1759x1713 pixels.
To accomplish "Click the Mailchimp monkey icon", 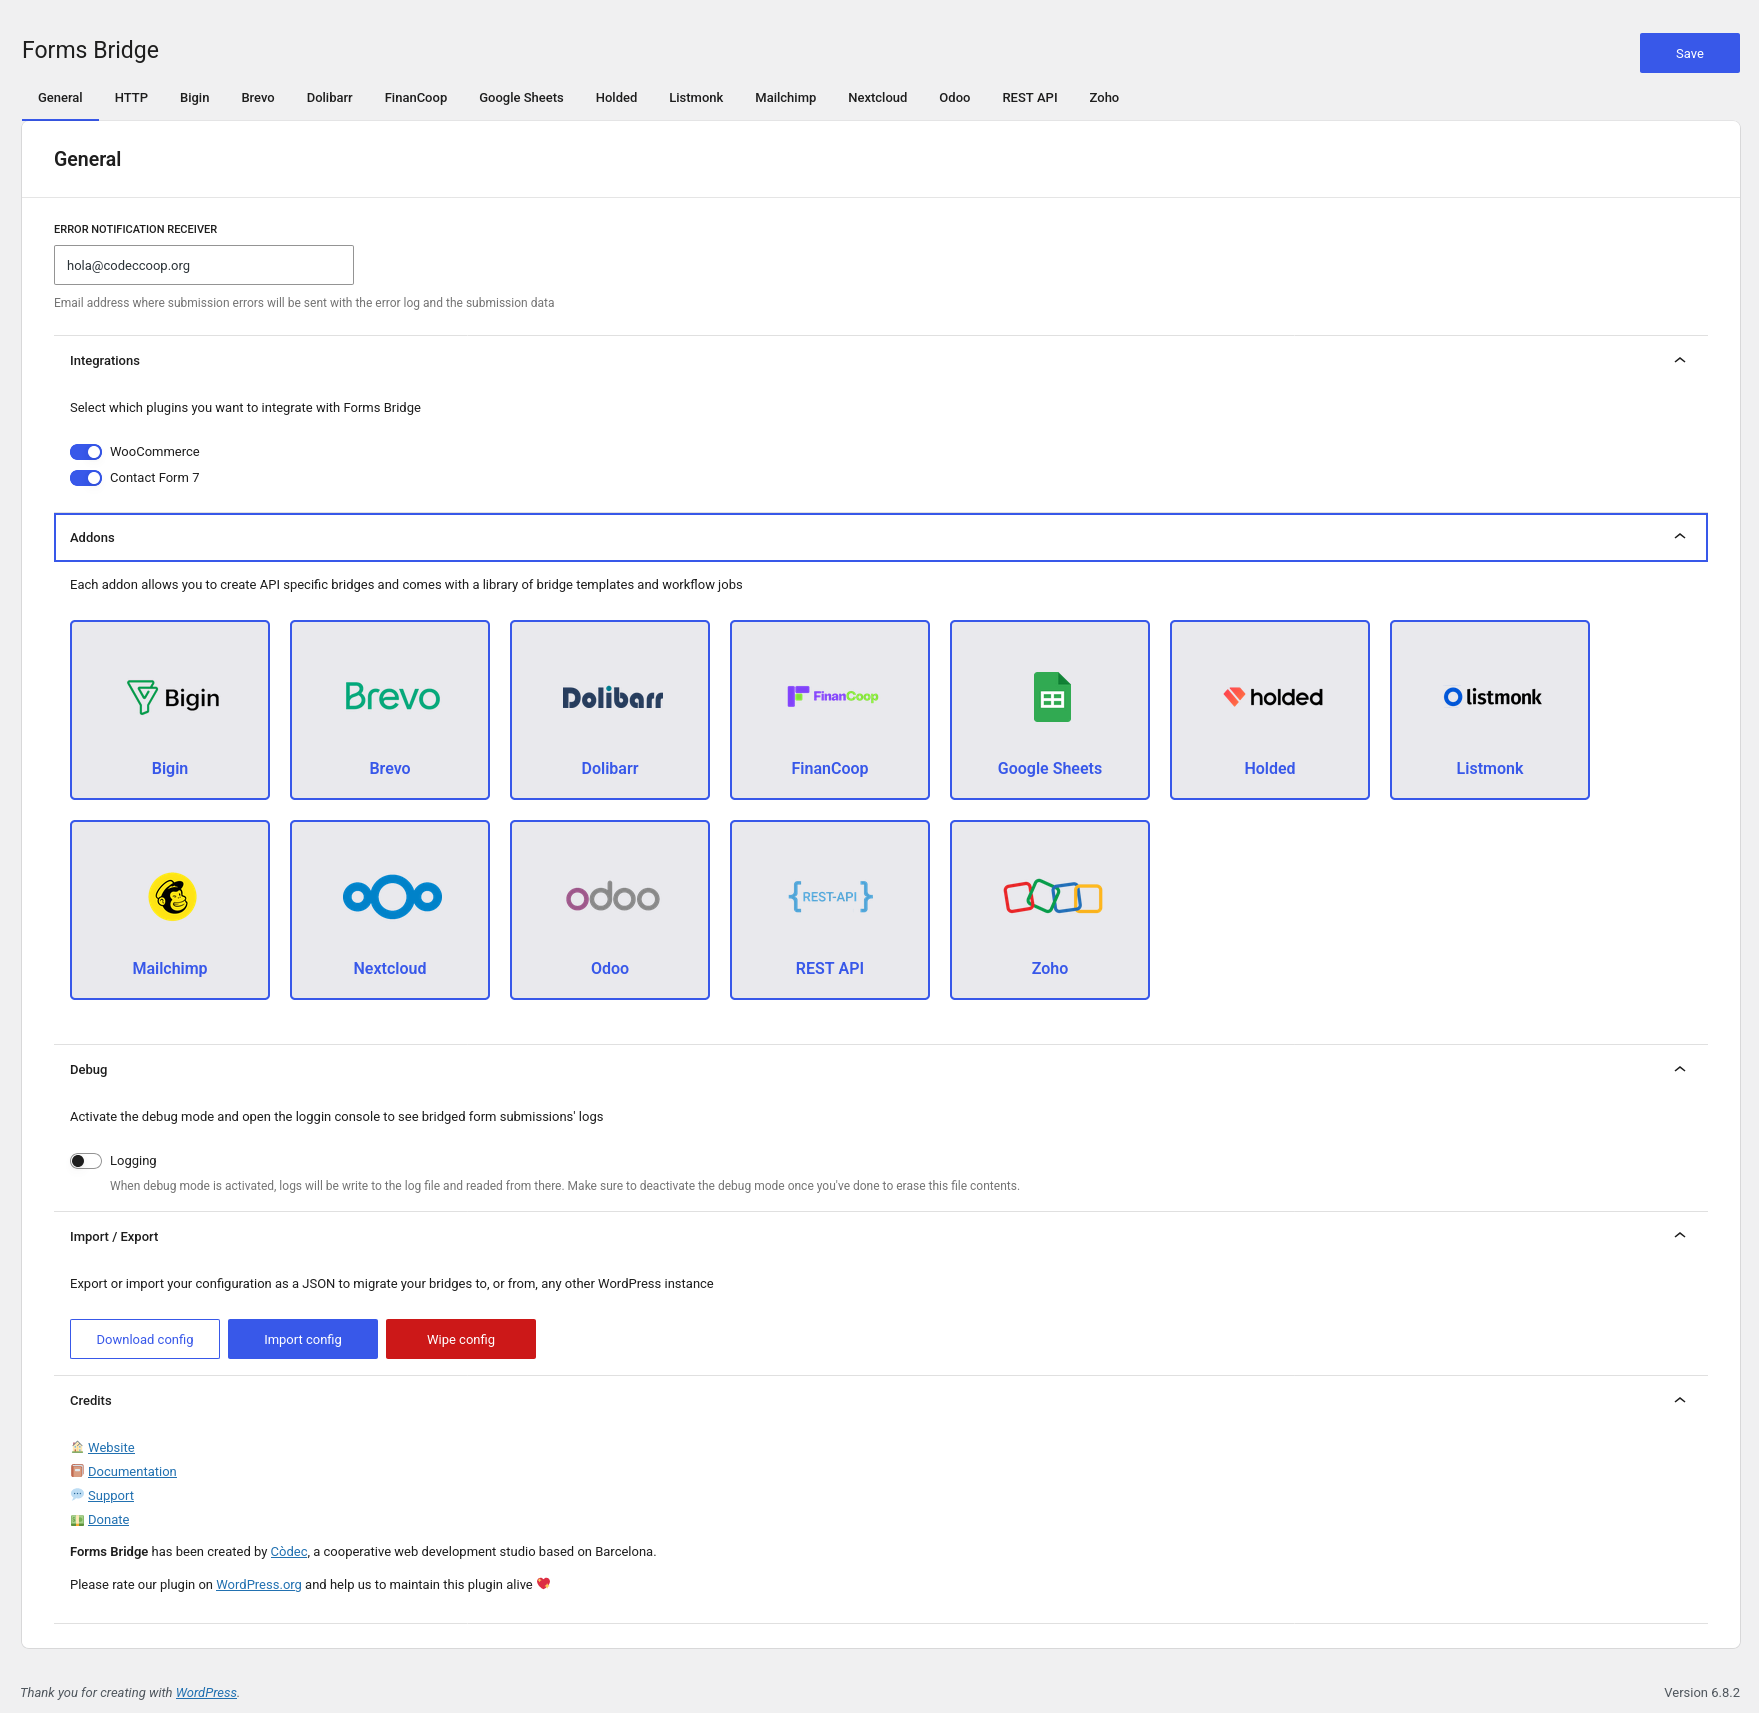I will [x=172, y=897].
